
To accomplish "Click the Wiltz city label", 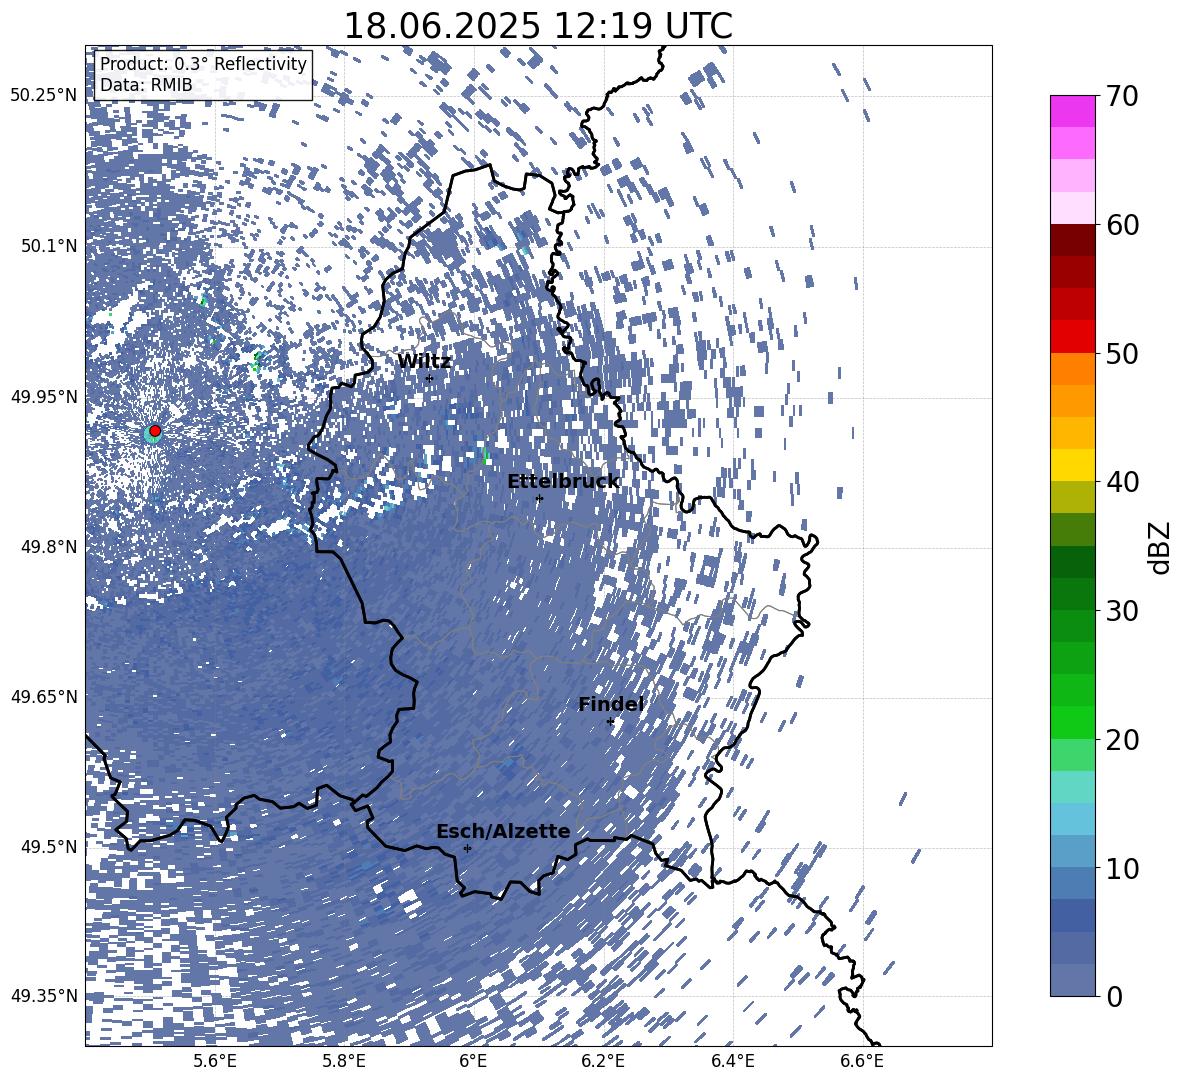I will [424, 361].
